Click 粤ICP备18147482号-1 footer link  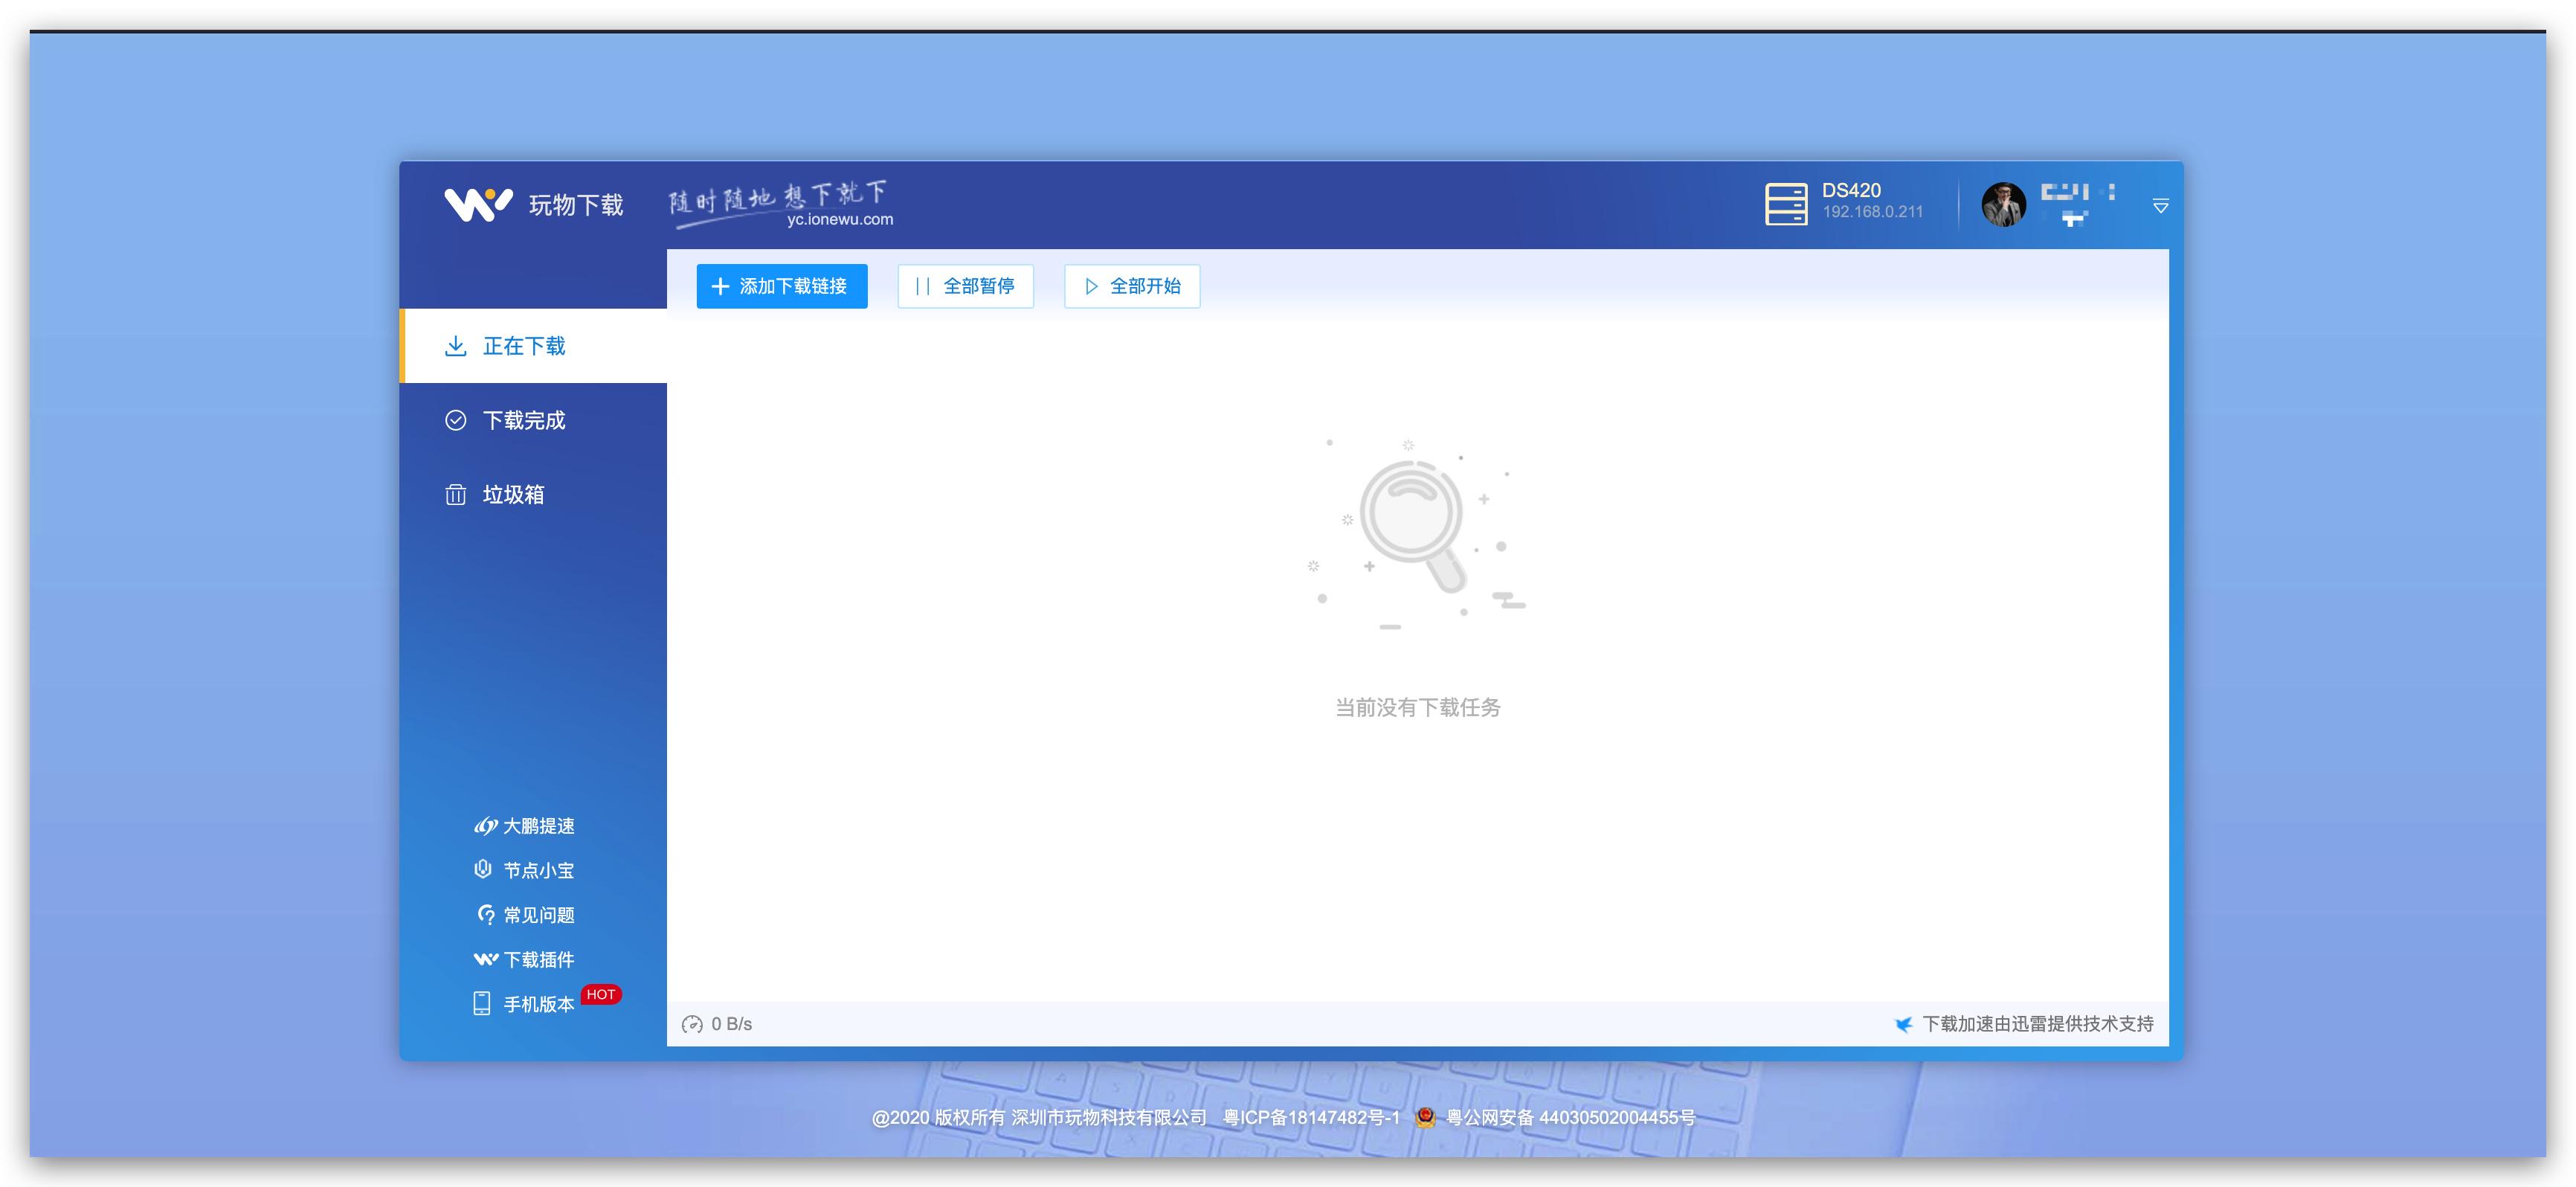pos(1311,1117)
